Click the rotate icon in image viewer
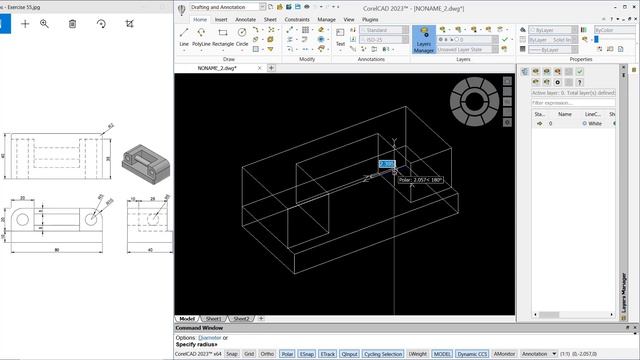This screenshot has height=360, width=640. (101, 24)
